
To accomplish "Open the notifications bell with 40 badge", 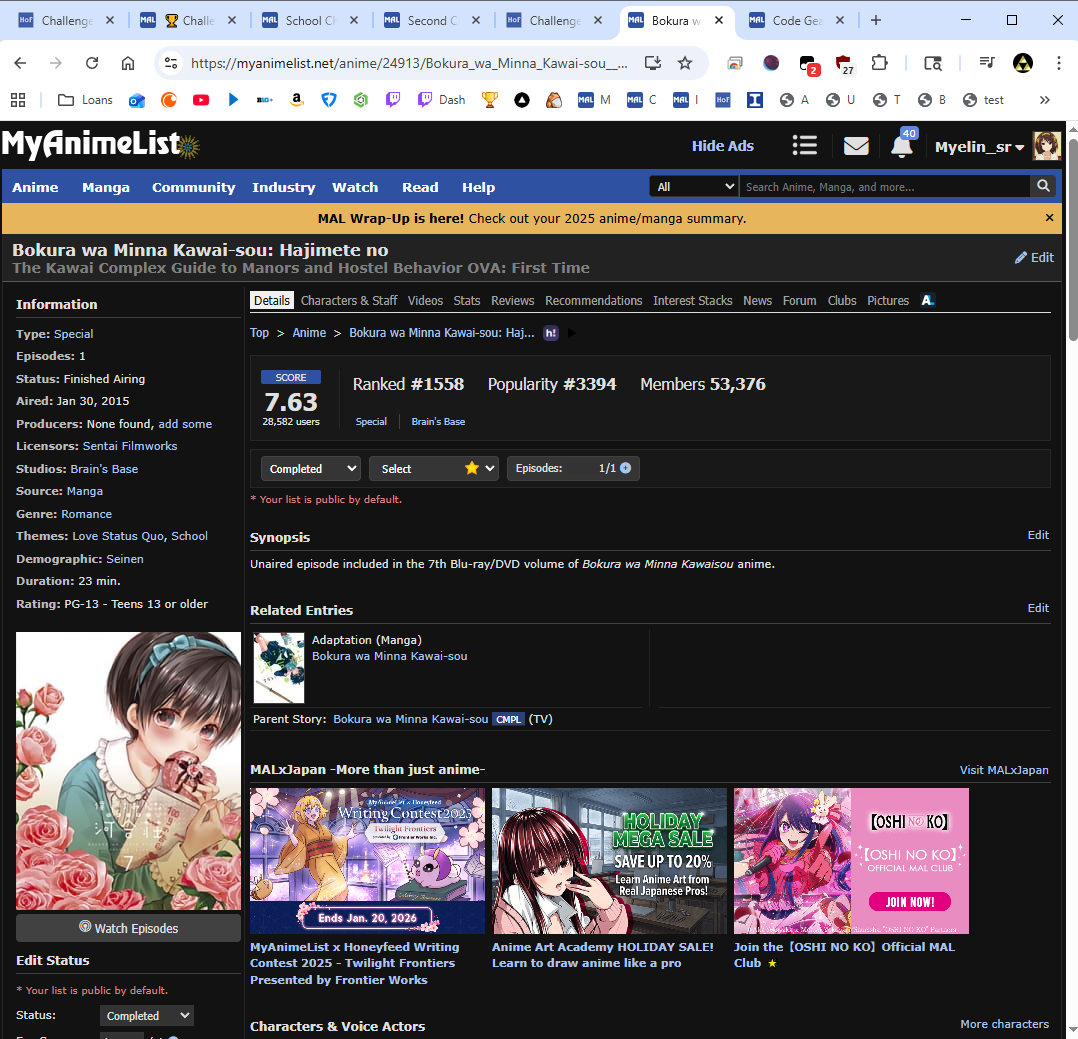I will [x=902, y=145].
